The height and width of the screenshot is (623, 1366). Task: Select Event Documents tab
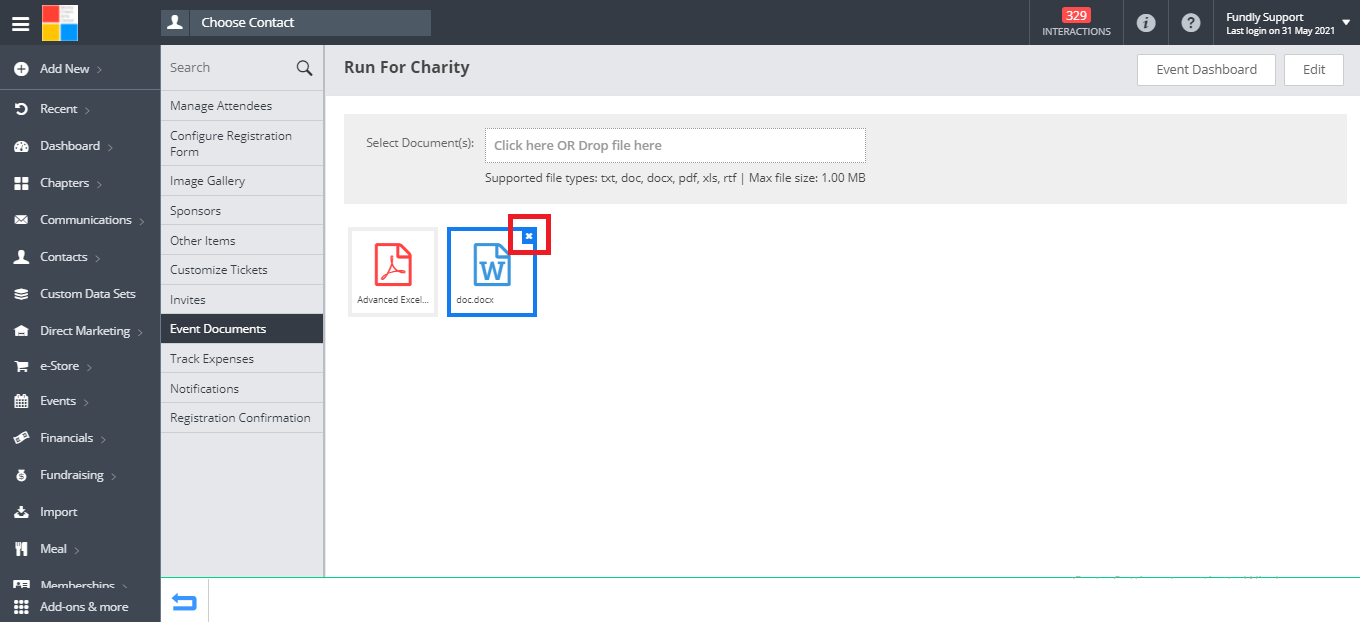pos(242,329)
